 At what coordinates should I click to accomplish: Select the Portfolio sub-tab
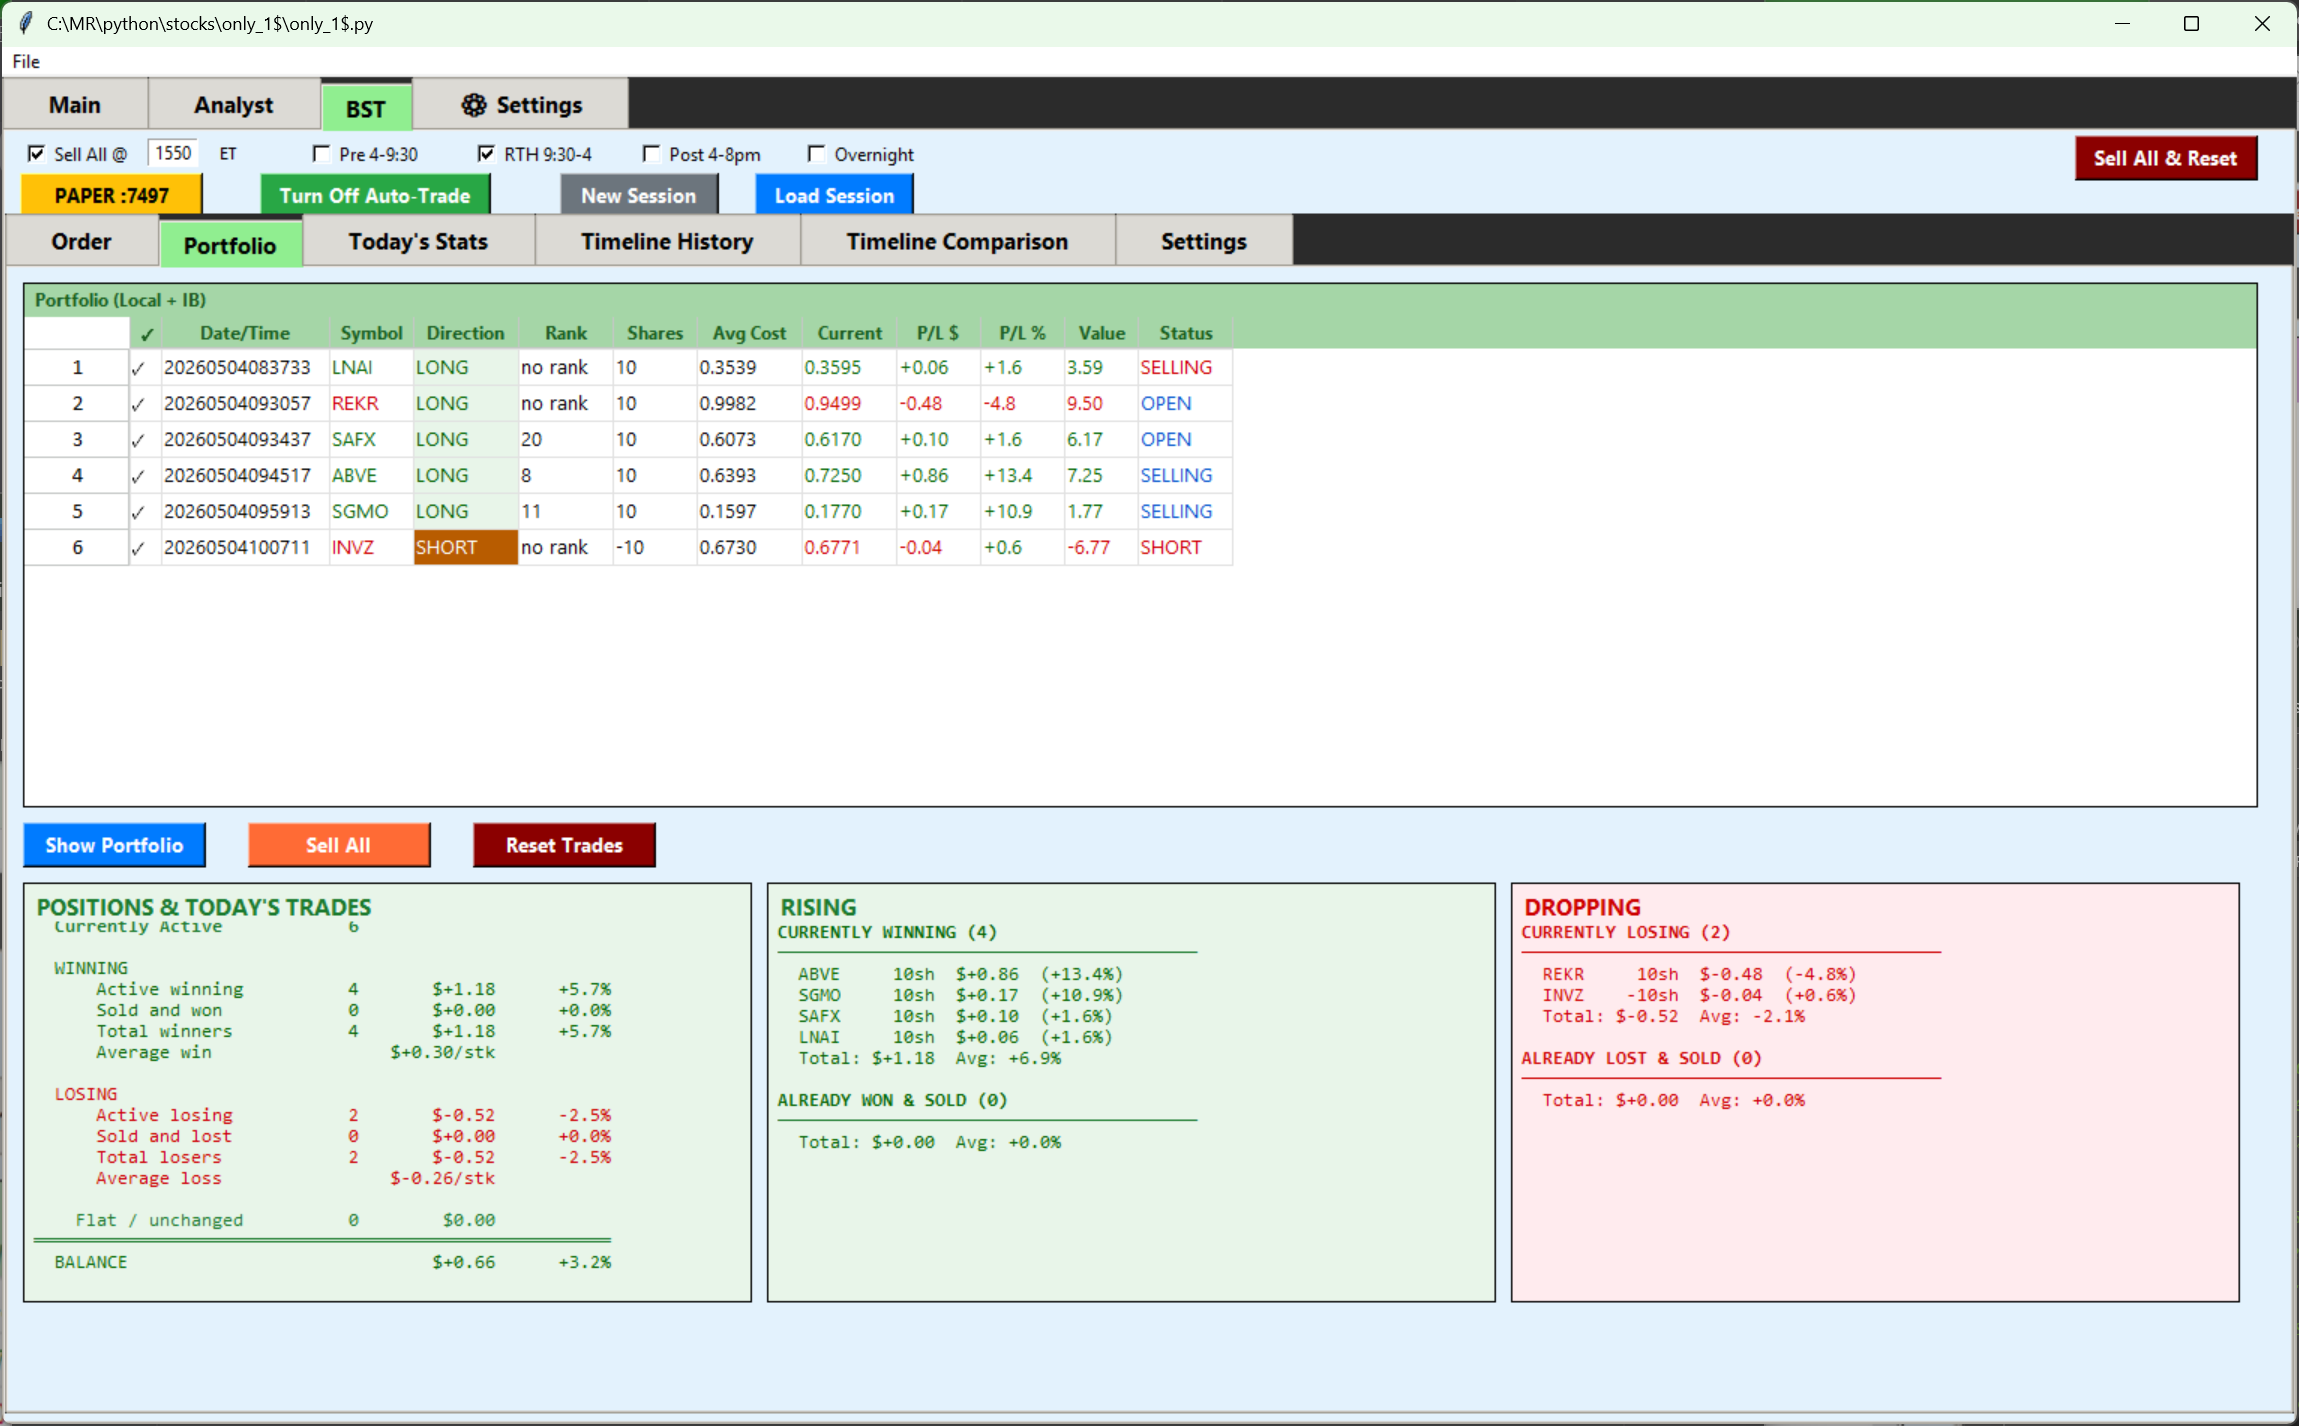tap(230, 246)
